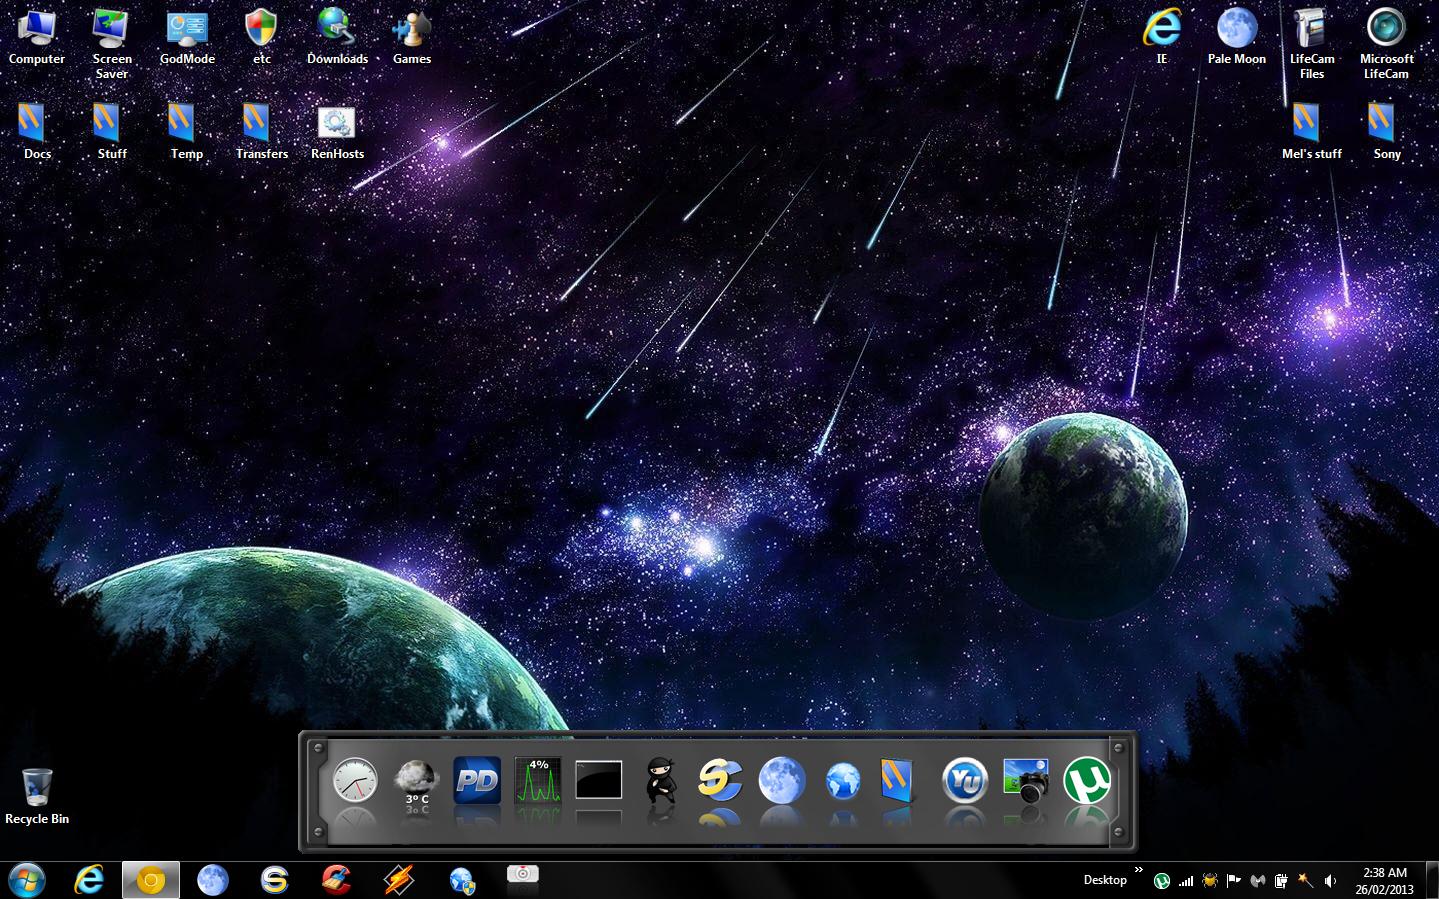The image size is (1439, 899).
Task: Click the Desktop toolbar label
Action: pyautogui.click(x=1105, y=880)
